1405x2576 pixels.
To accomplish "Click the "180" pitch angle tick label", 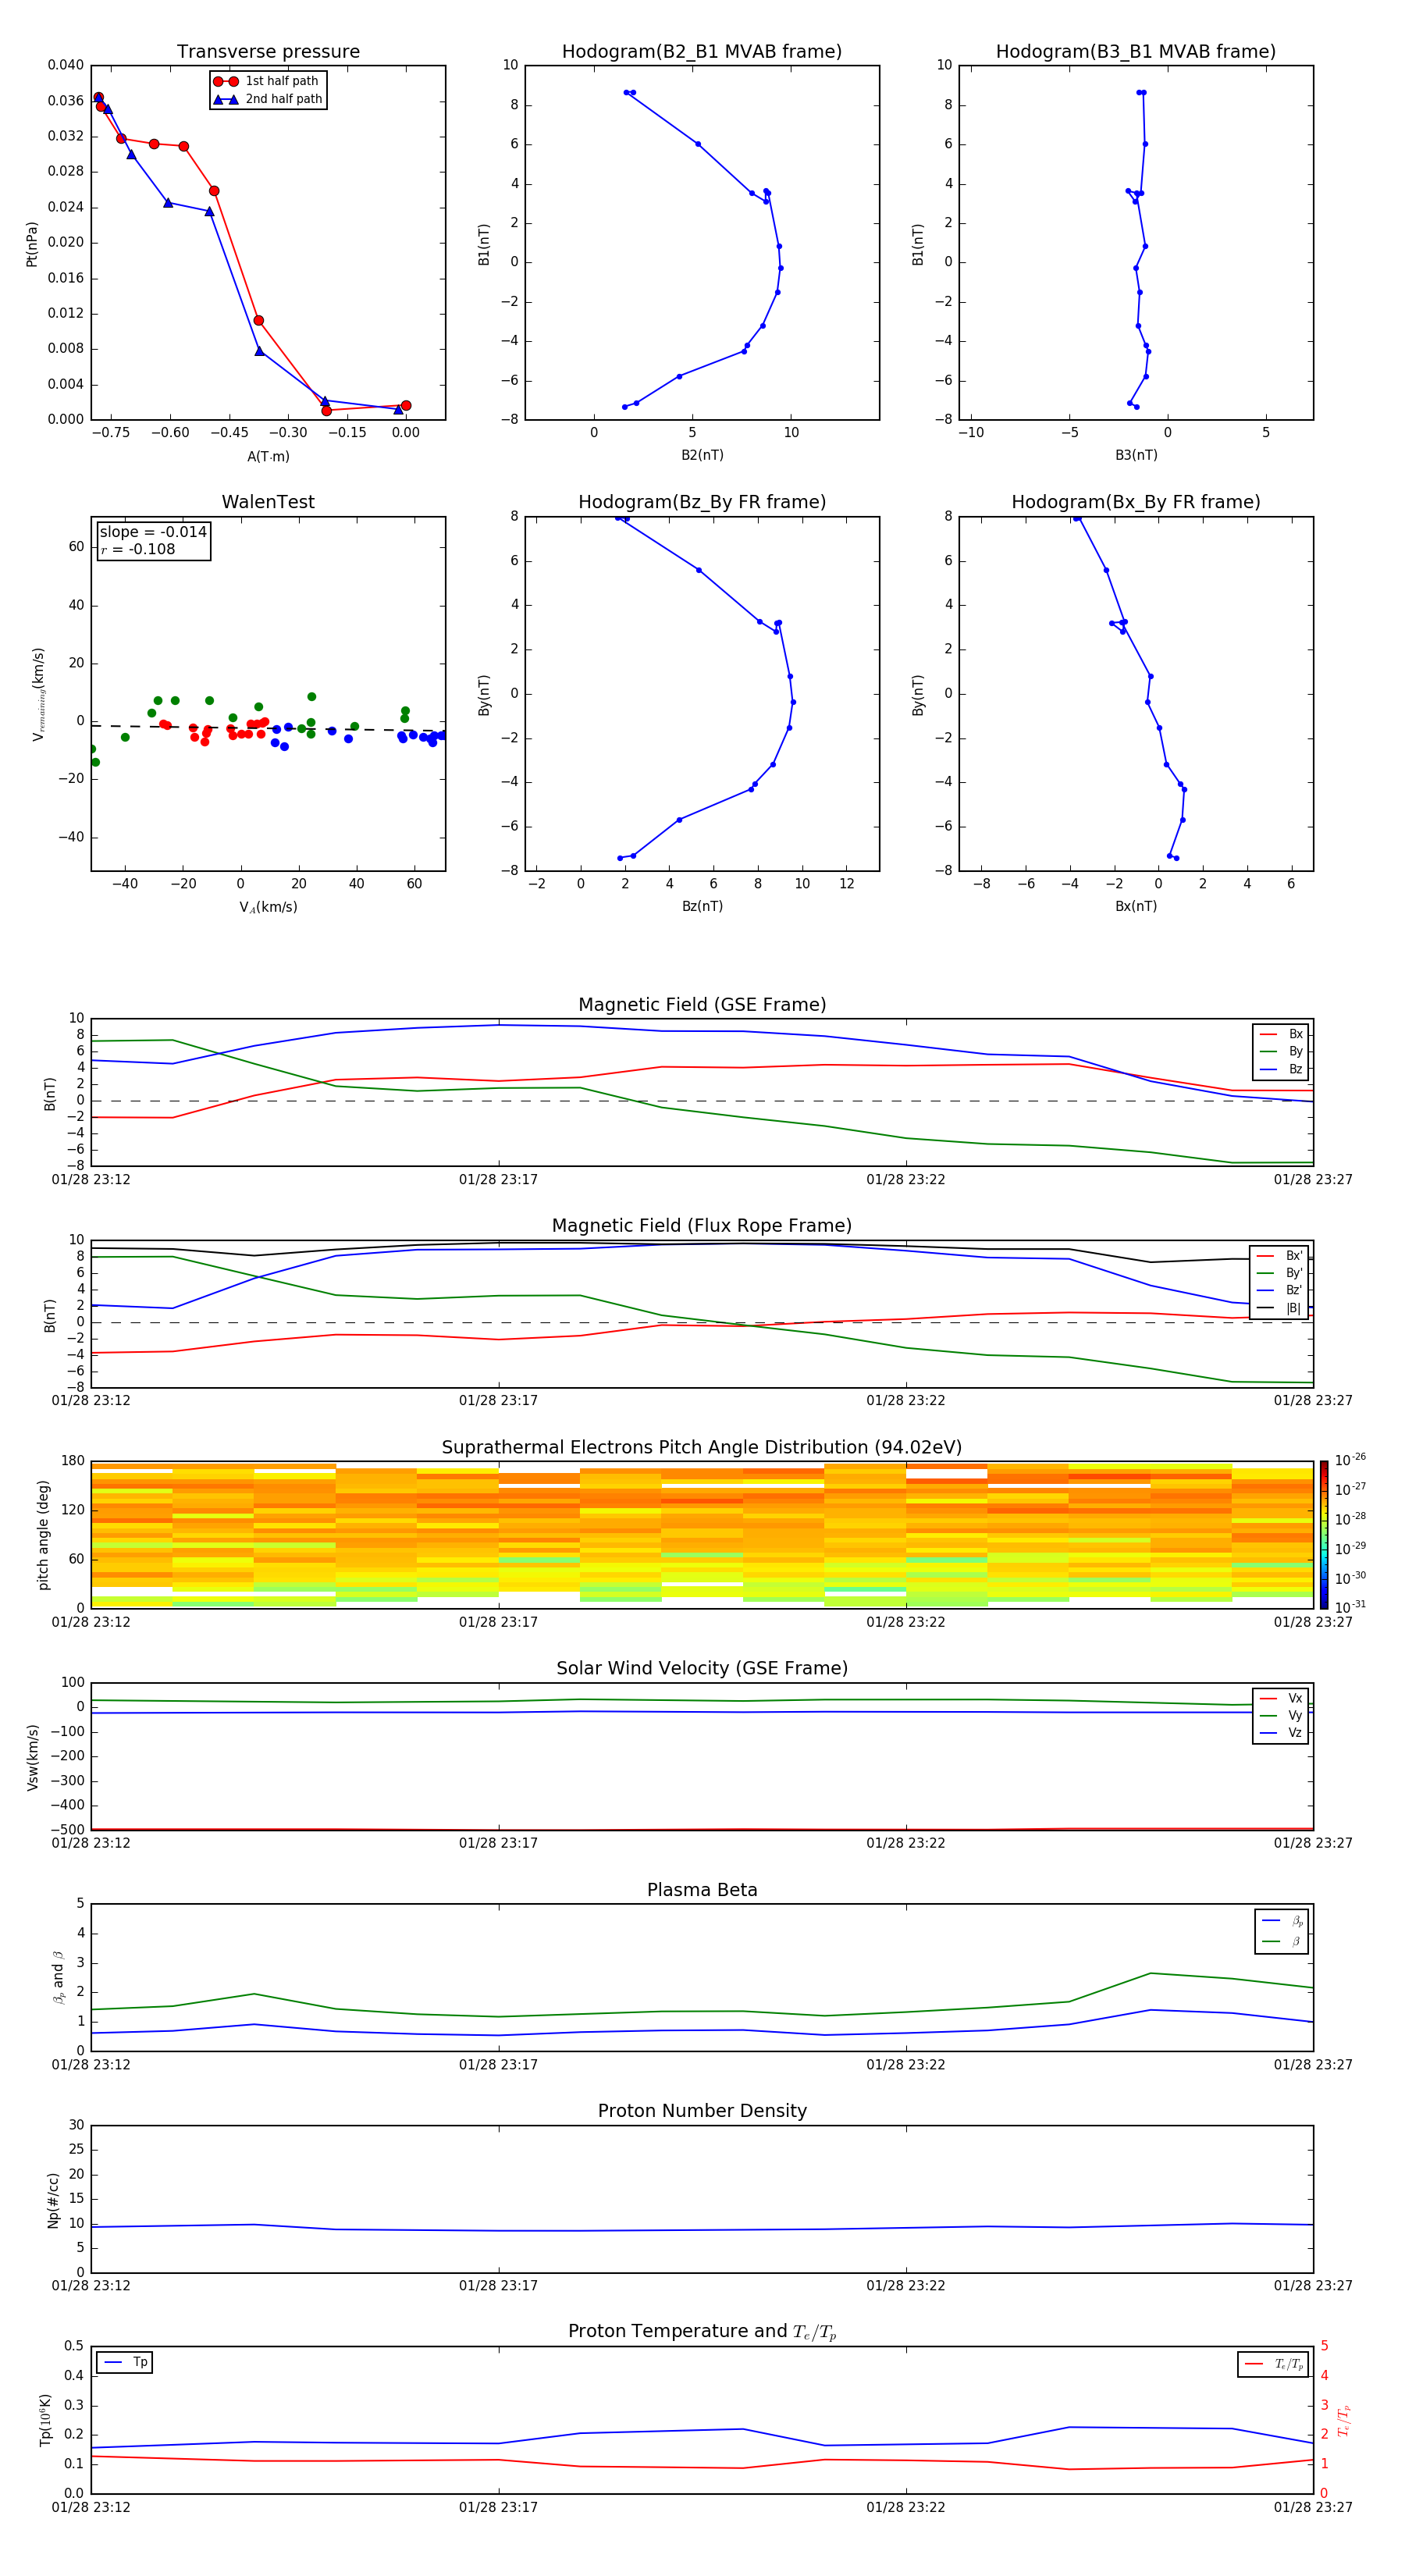I will click(73, 1461).
